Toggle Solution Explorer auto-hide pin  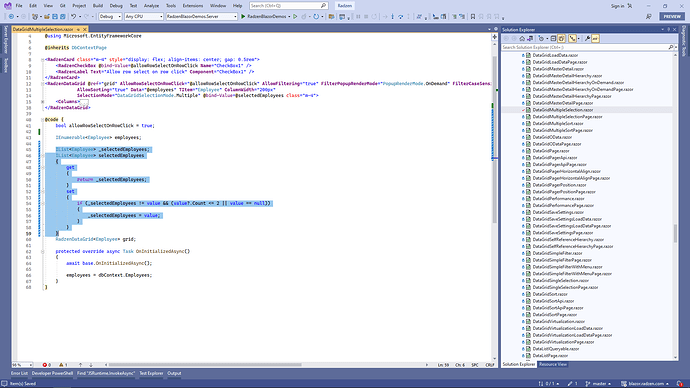(668, 29)
